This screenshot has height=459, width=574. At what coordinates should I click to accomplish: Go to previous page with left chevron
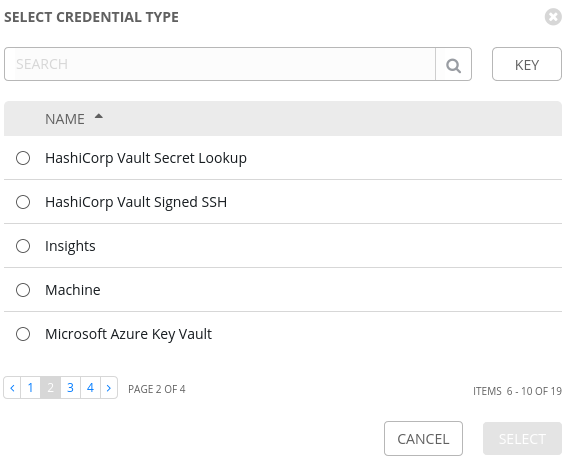coord(12,388)
